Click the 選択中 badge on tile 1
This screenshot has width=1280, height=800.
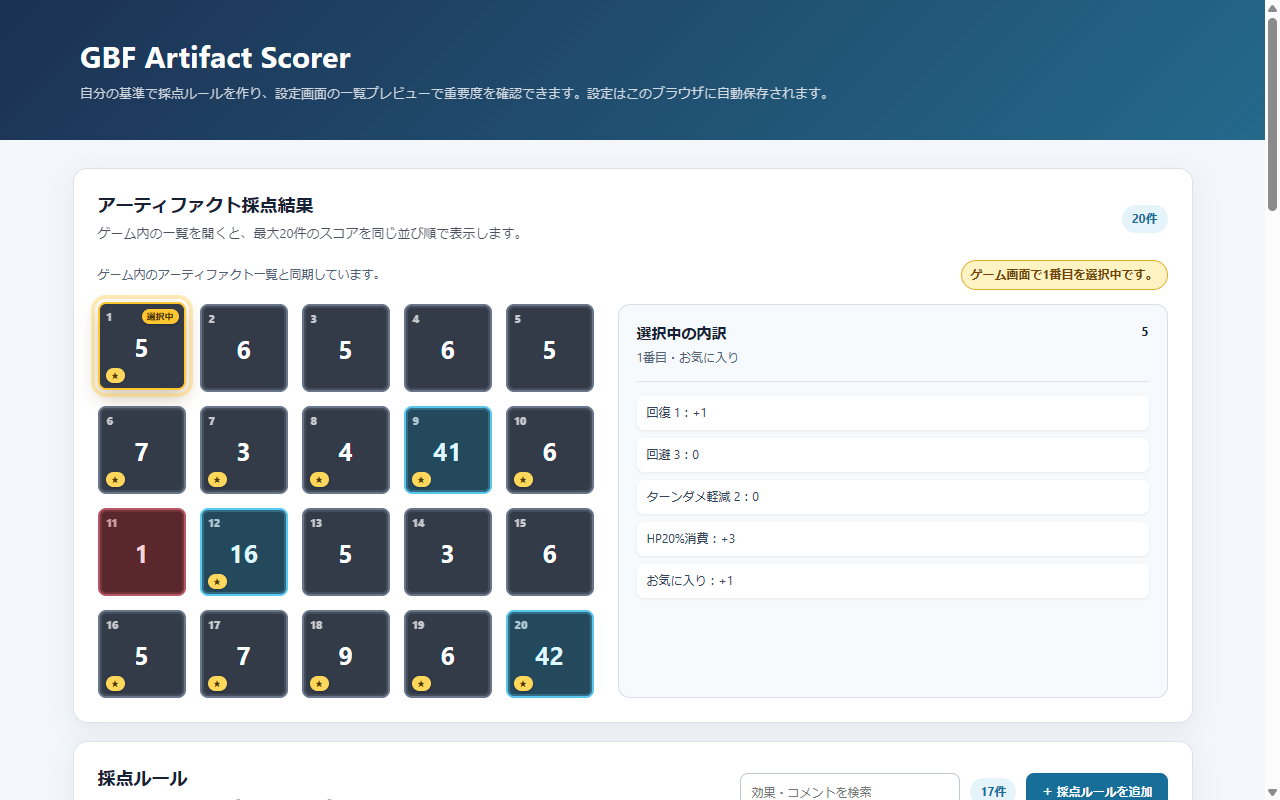pyautogui.click(x=160, y=317)
